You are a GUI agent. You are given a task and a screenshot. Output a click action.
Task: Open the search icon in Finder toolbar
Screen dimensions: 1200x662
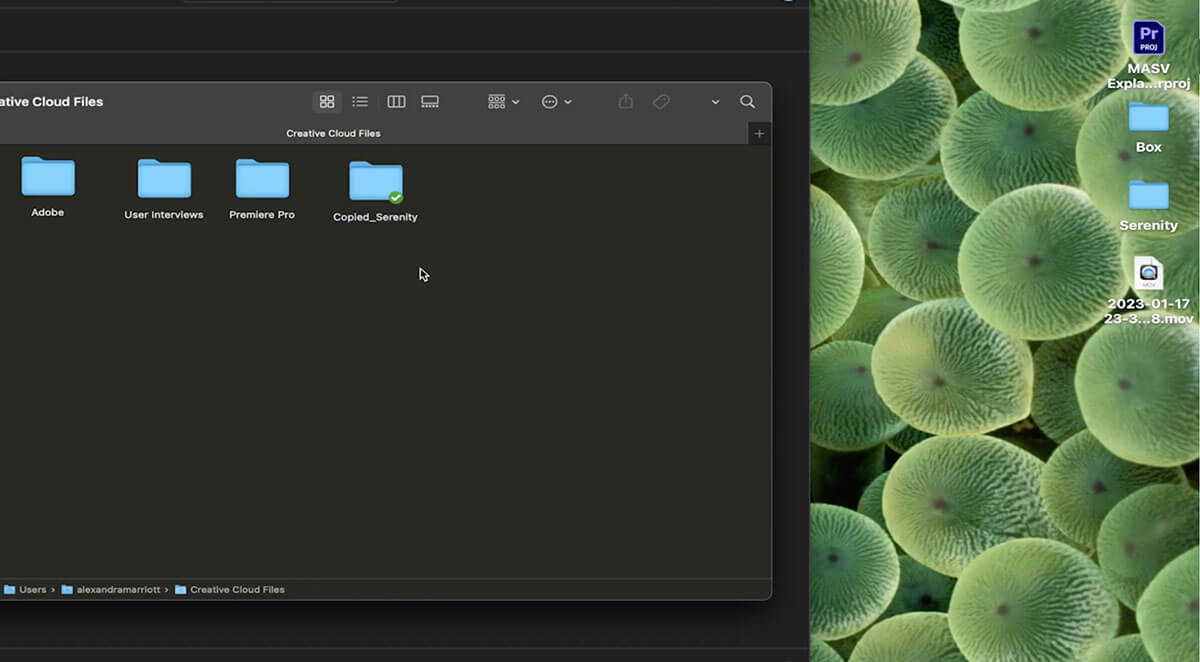click(747, 101)
